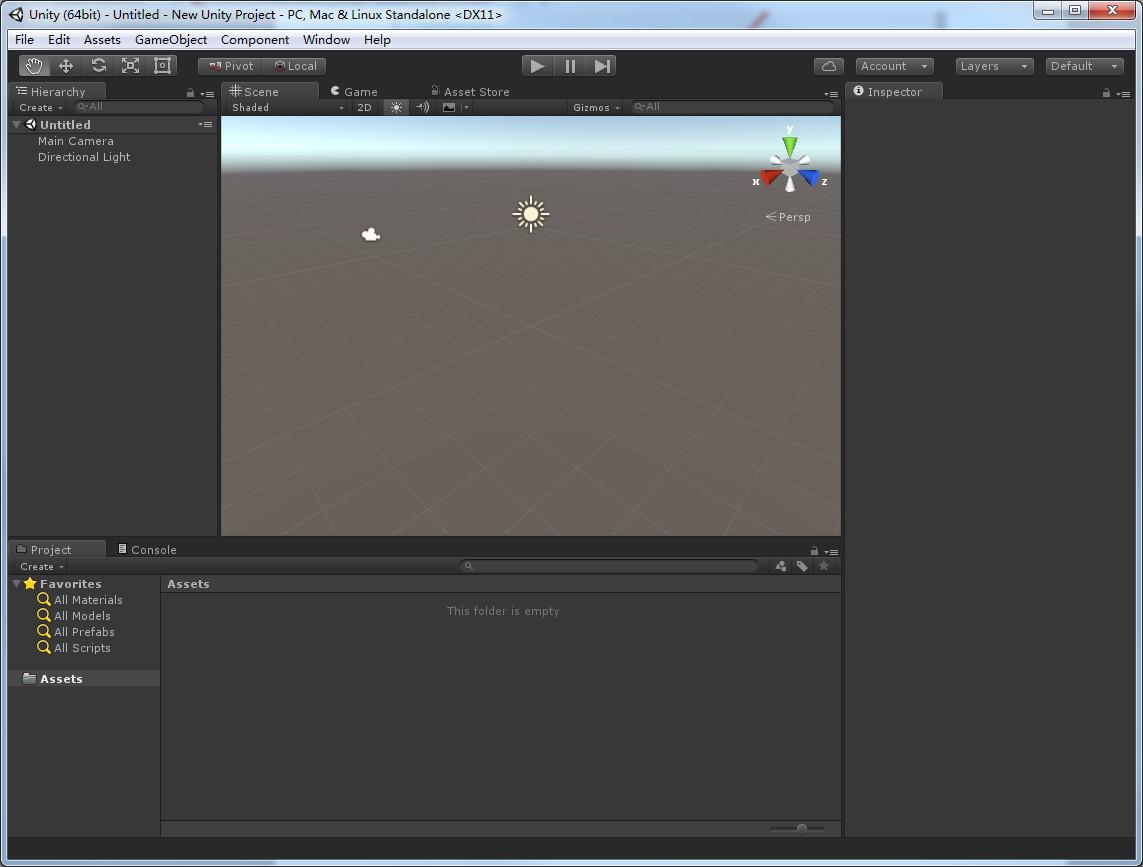Open scene effects dropdown arrow
This screenshot has height=867, width=1143.
[x=466, y=108]
